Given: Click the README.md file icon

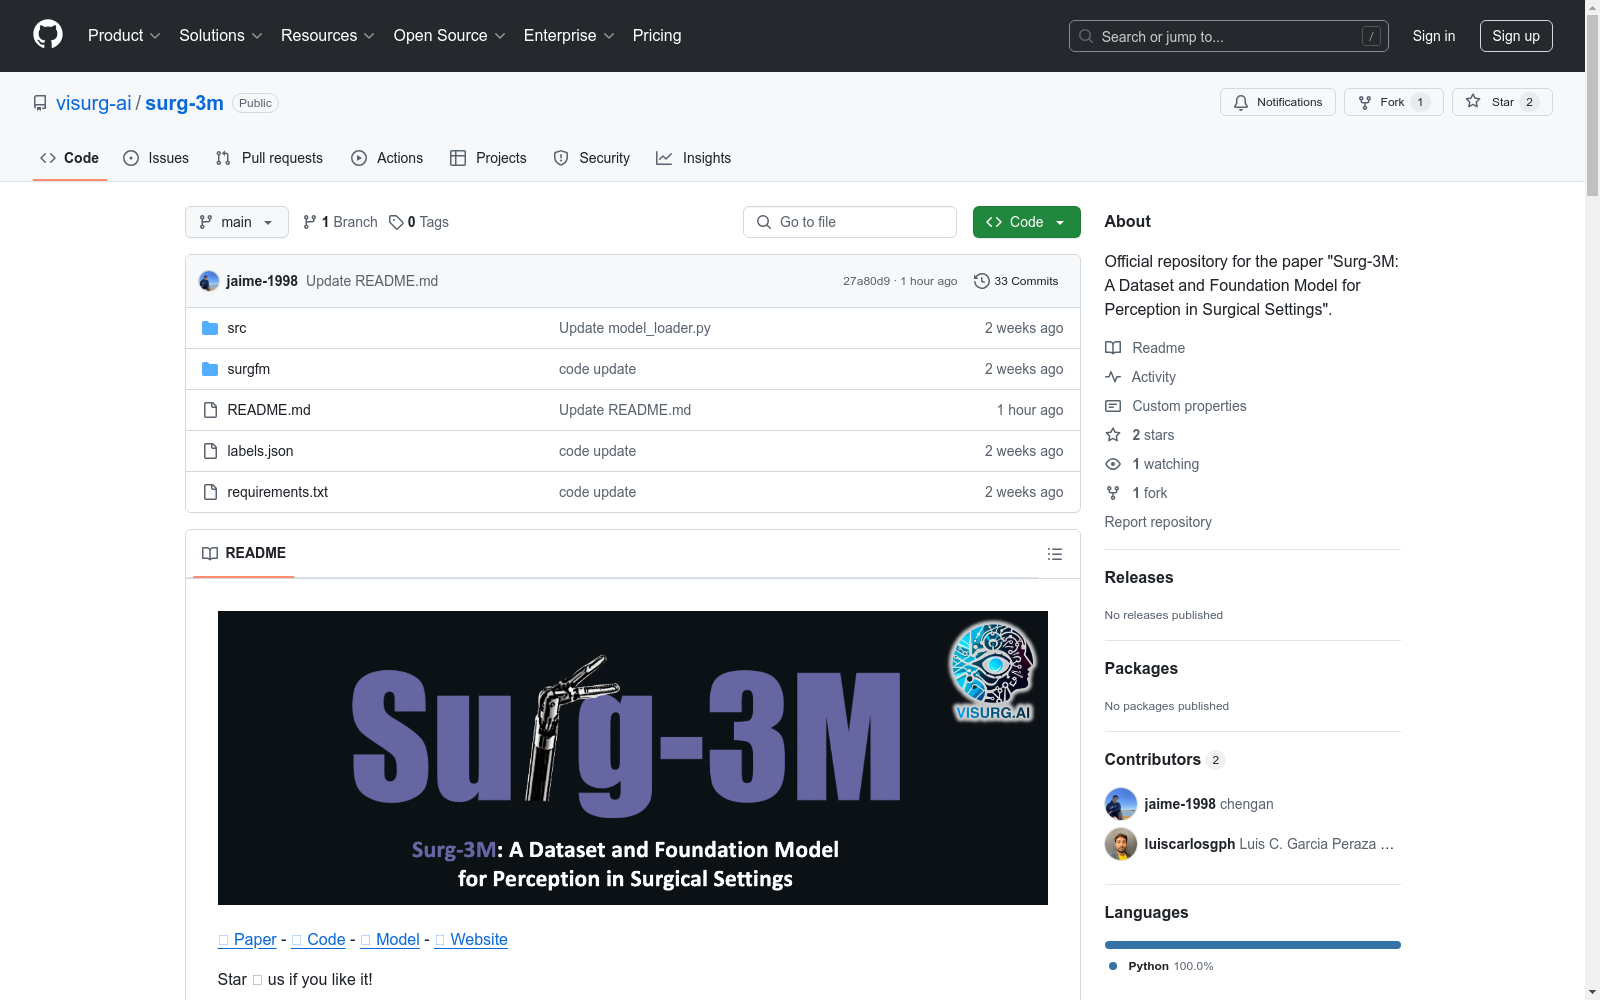Looking at the screenshot, I should [210, 410].
